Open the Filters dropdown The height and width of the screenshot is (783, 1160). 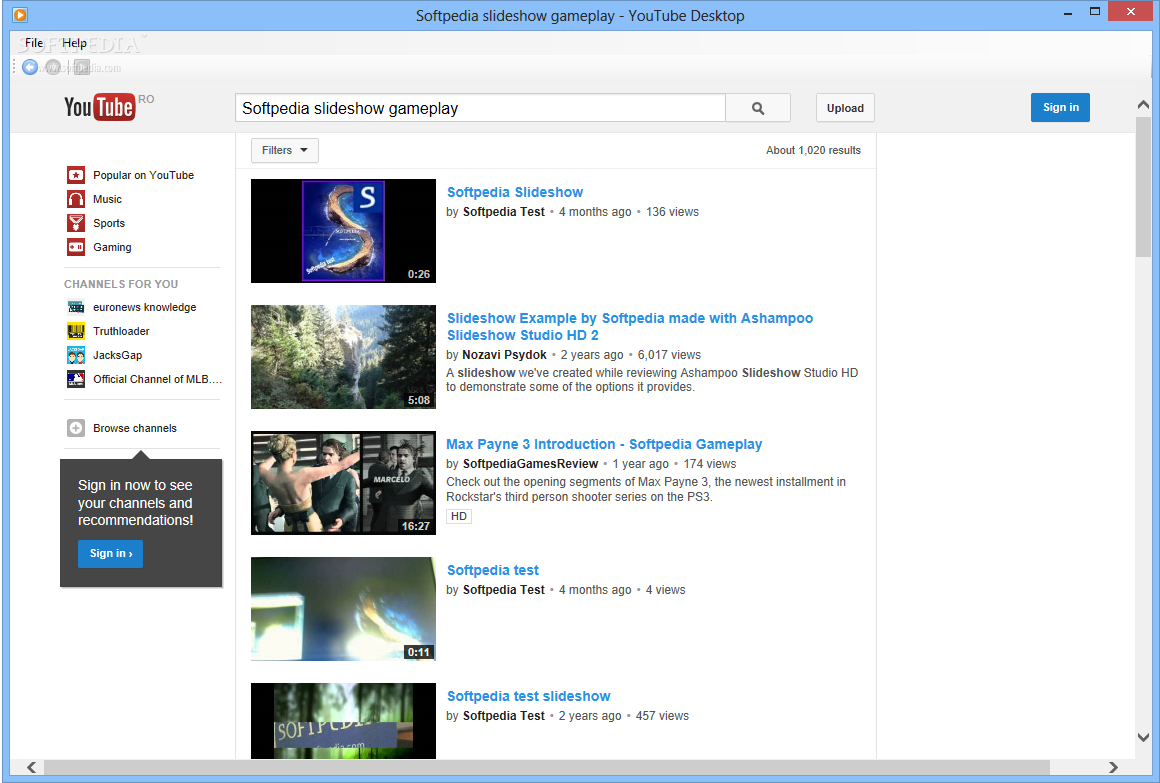(x=285, y=150)
